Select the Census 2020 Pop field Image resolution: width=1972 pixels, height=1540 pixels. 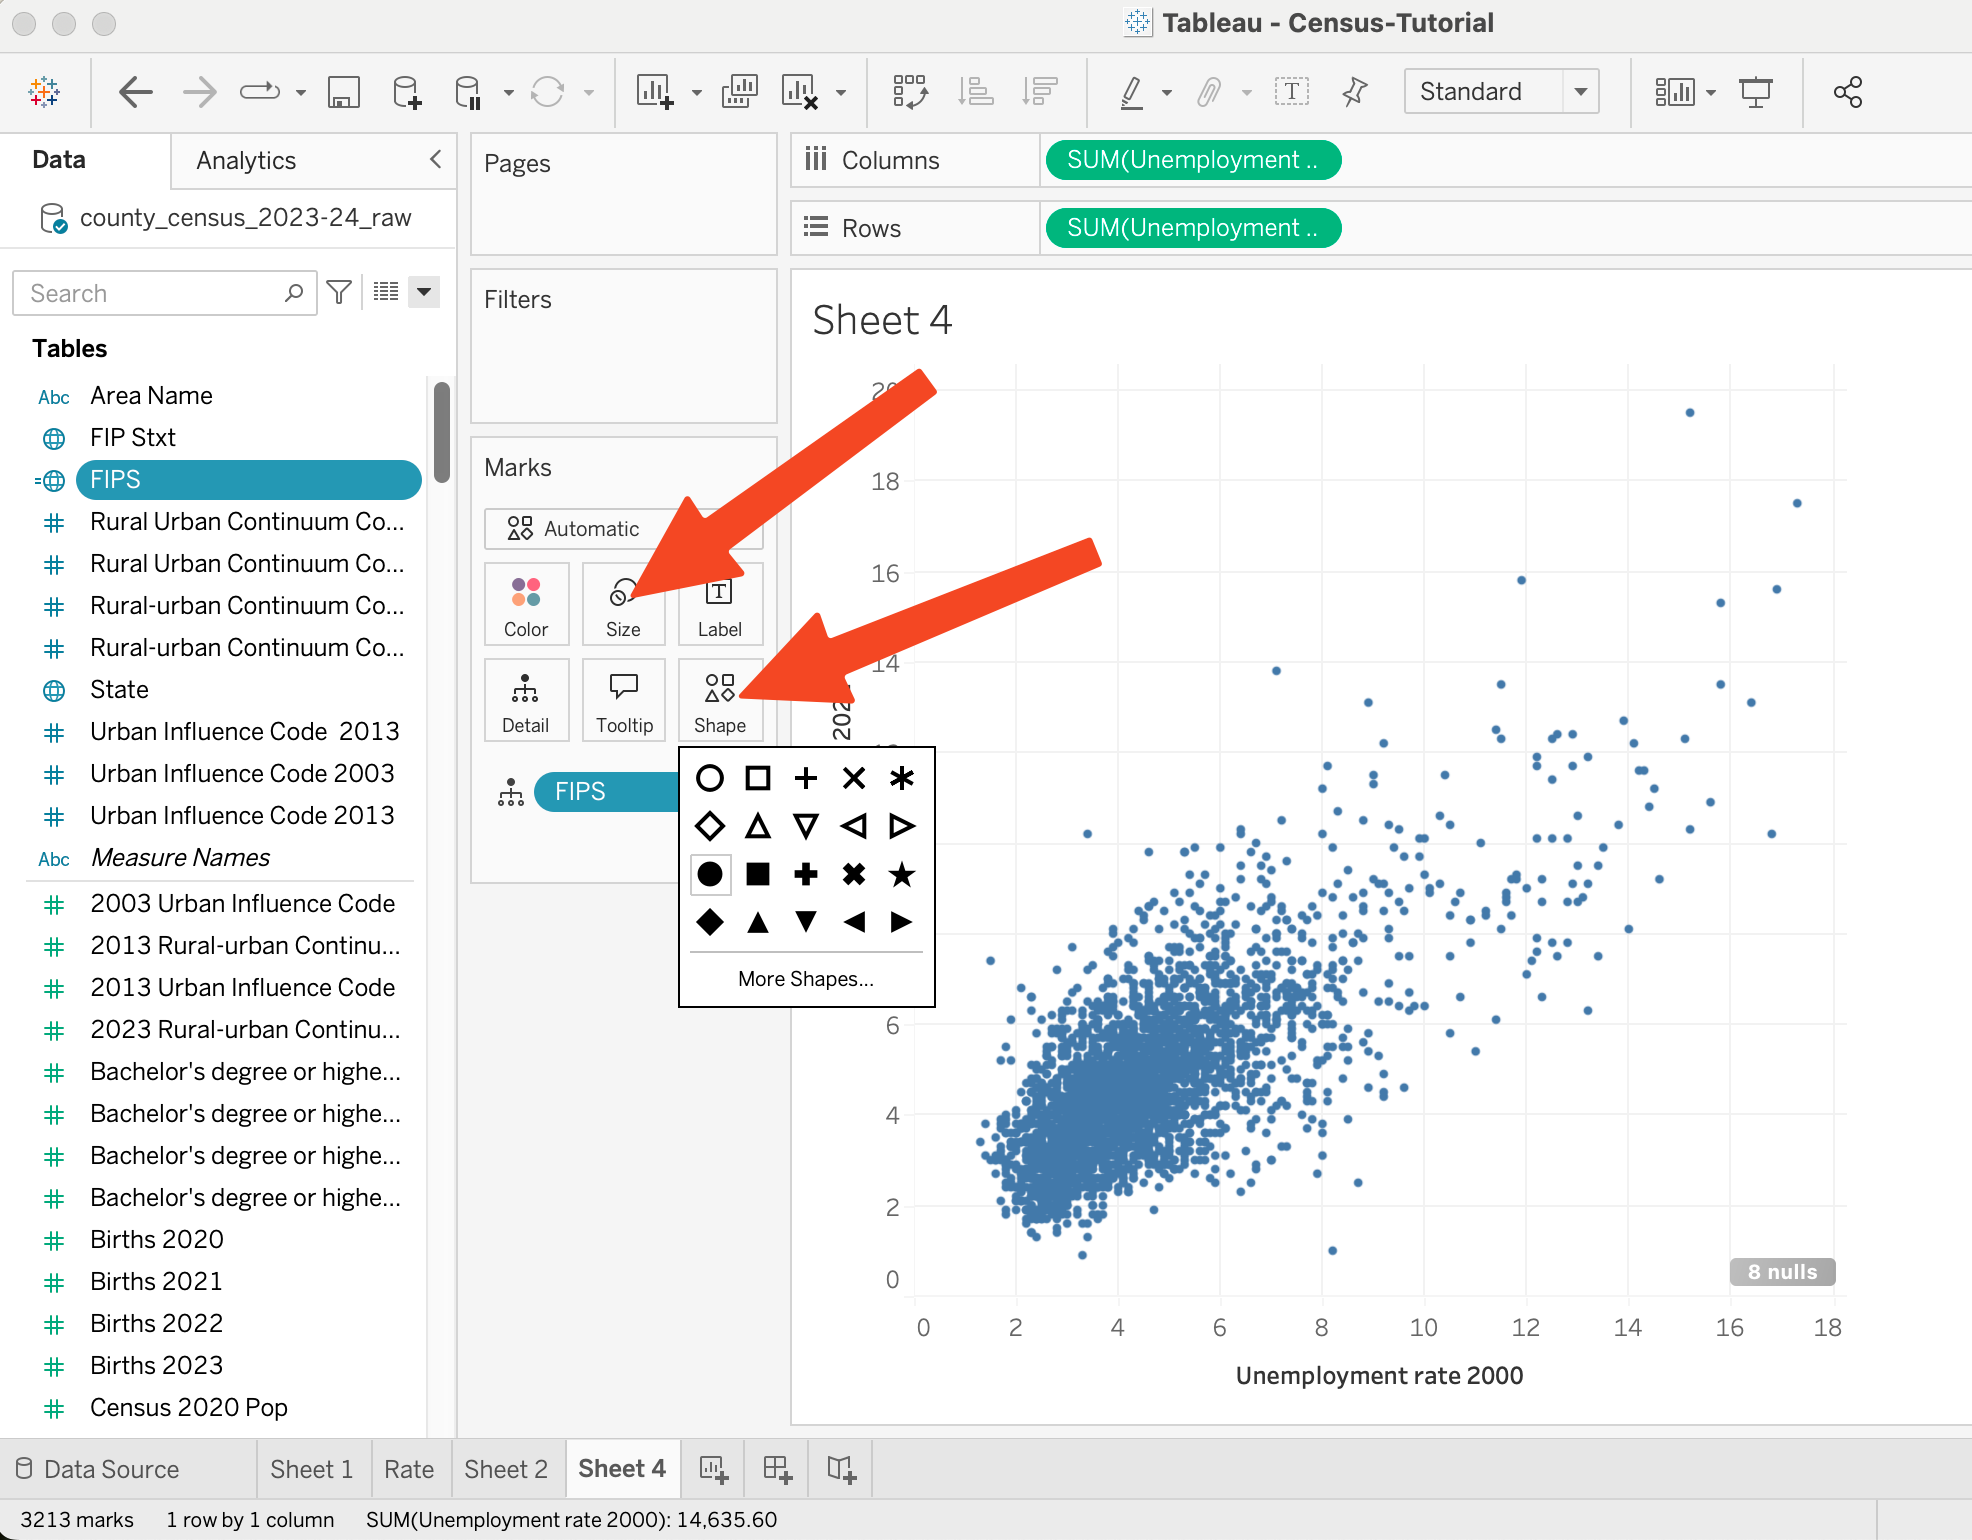click(189, 1408)
